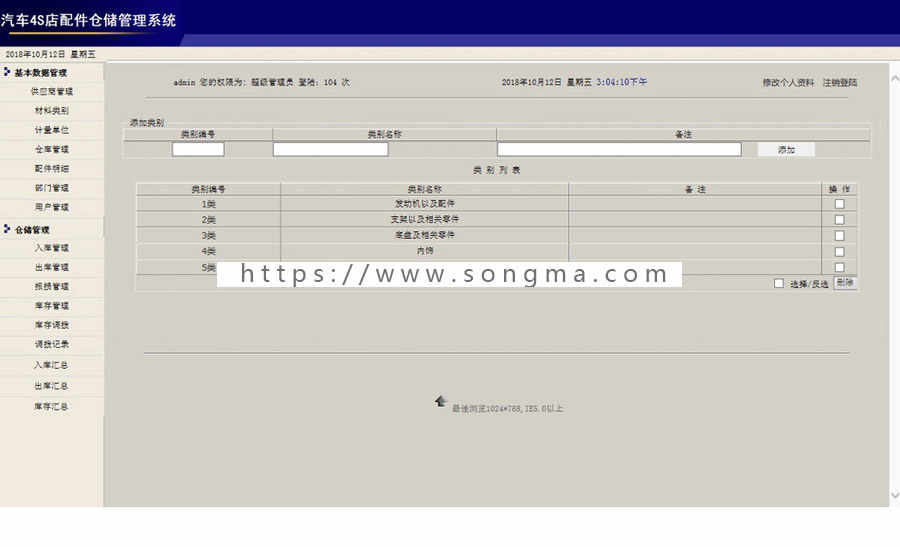Screen dimensions: 900x547
Task: Open 供应商管理 in the sidebar
Action: point(52,91)
